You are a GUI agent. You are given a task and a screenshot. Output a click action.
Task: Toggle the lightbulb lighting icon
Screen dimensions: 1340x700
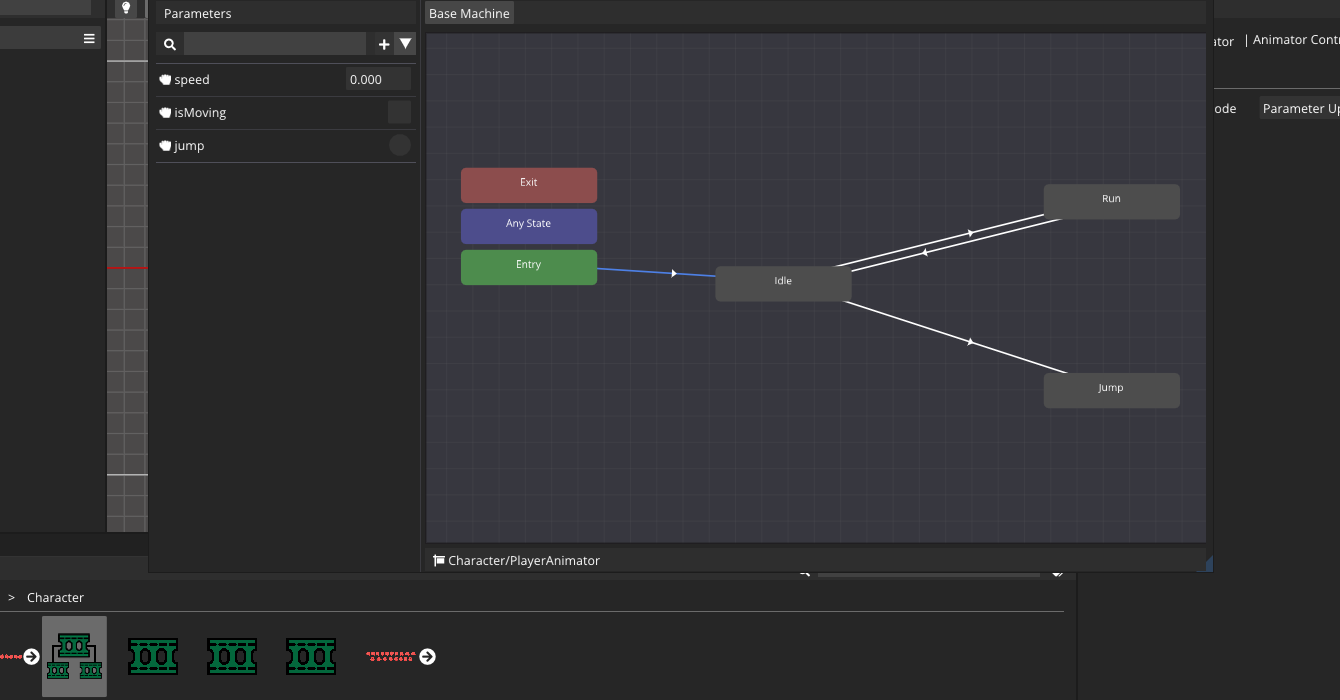click(126, 8)
